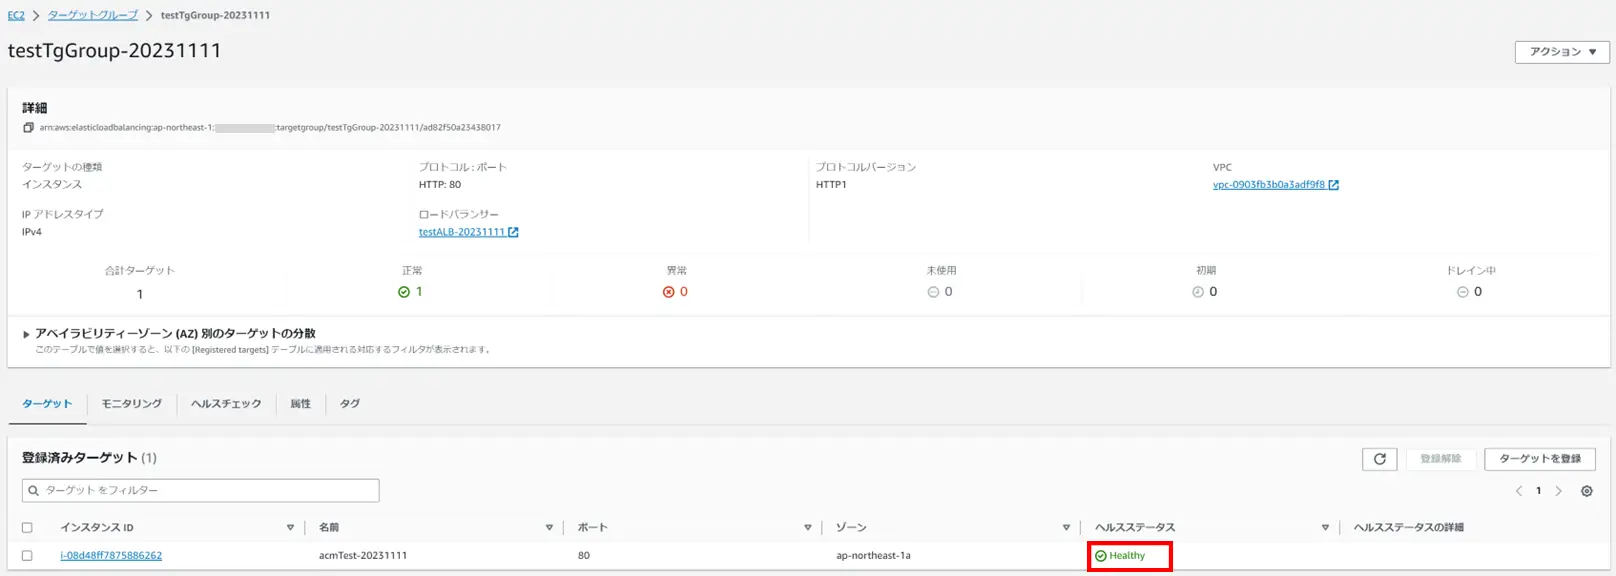Go to next page of targets

[x=1558, y=491]
